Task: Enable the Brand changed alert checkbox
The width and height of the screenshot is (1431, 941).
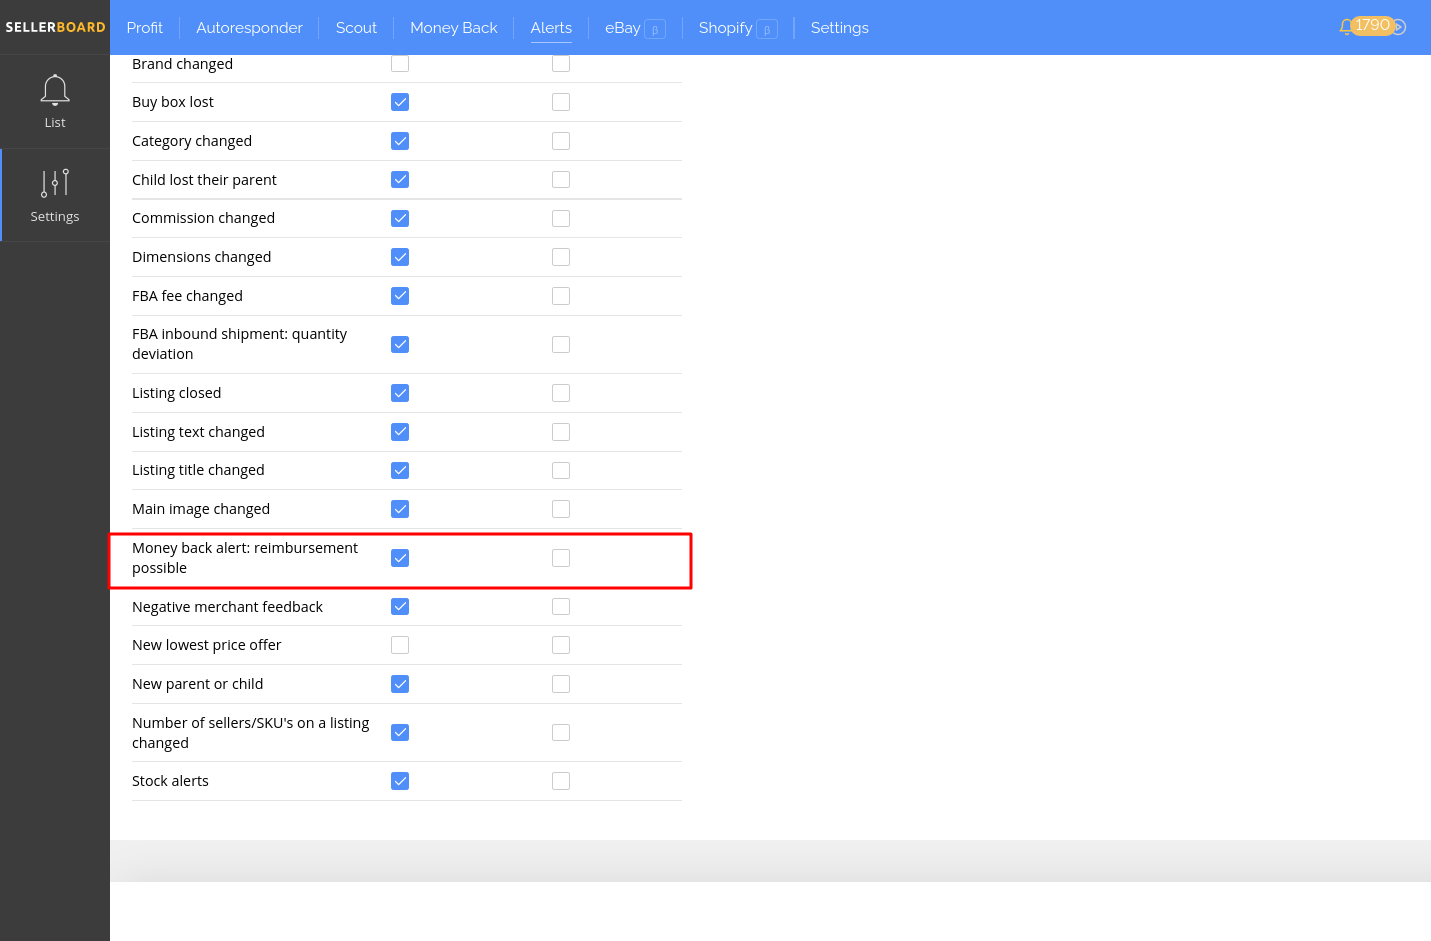Action: pos(400,62)
